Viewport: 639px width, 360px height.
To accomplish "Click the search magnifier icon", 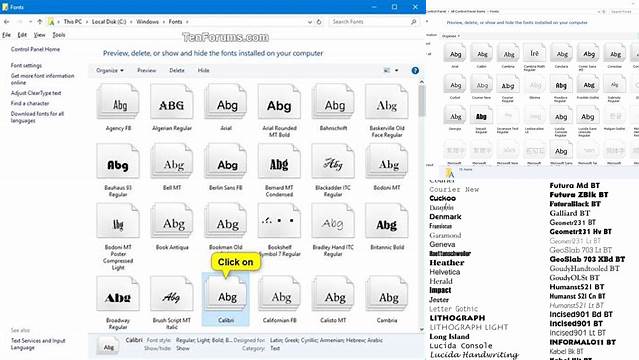I will (x=414, y=22).
